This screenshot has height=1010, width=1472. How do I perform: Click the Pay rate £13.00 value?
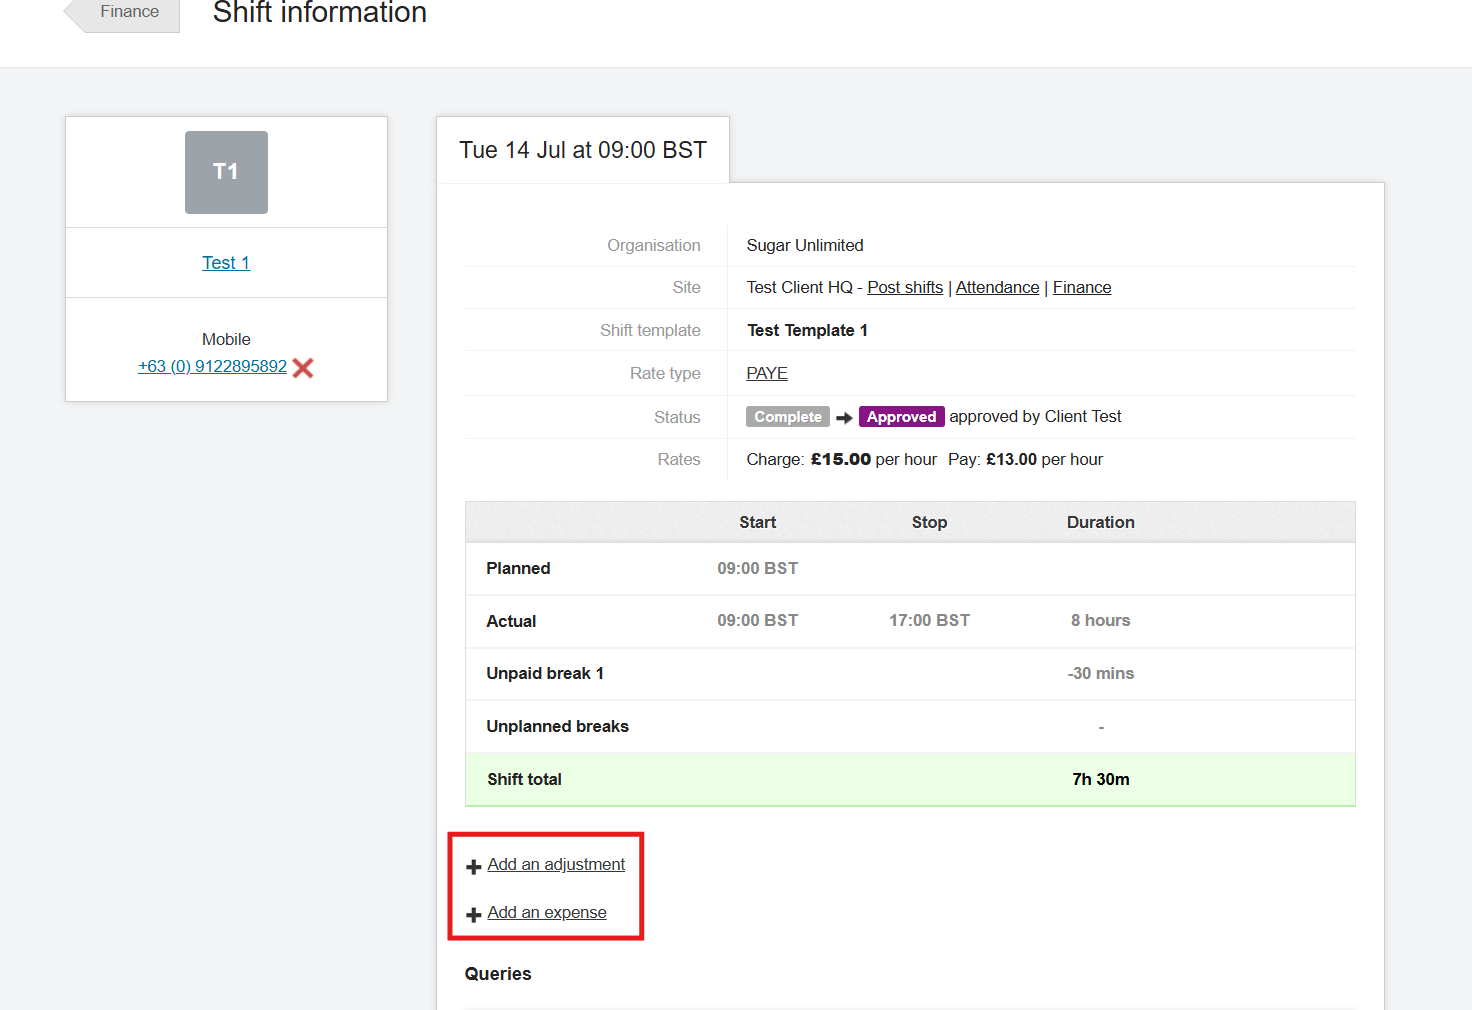[1012, 459]
